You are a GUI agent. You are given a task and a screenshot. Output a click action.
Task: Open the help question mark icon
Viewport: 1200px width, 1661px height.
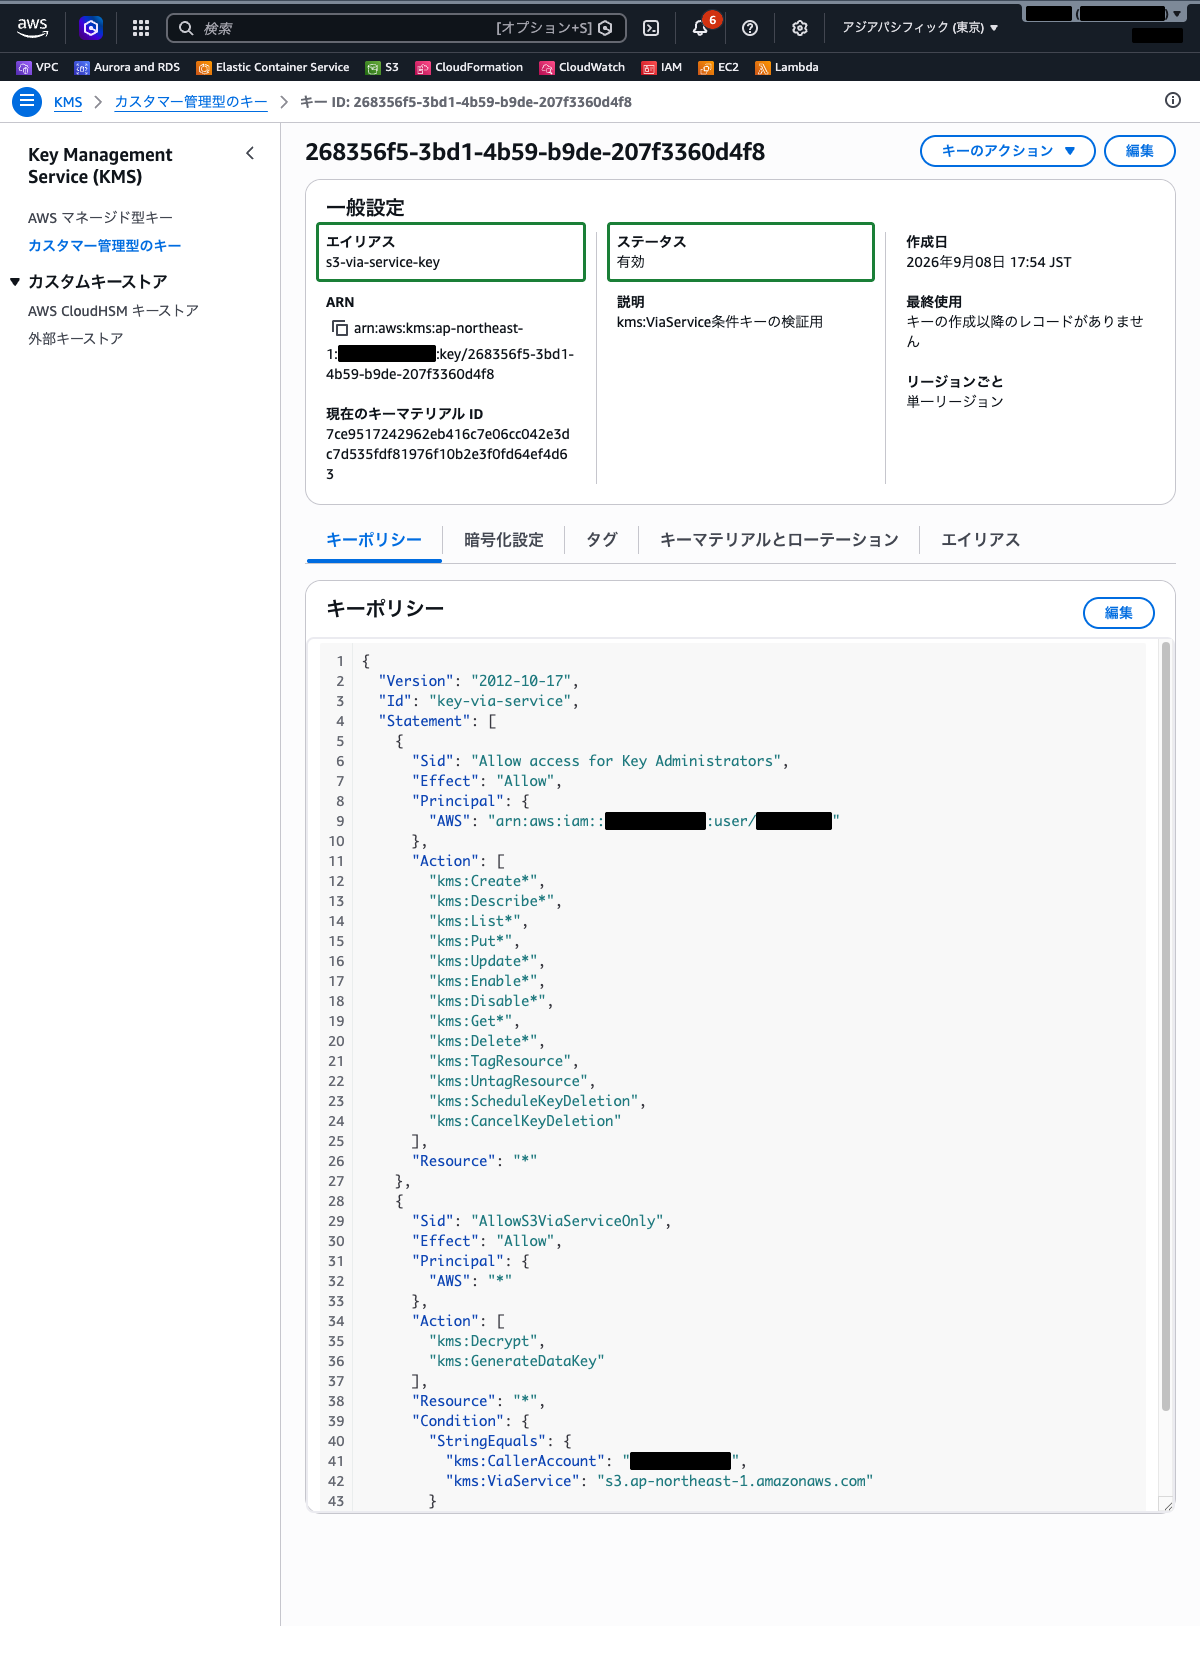tap(750, 28)
